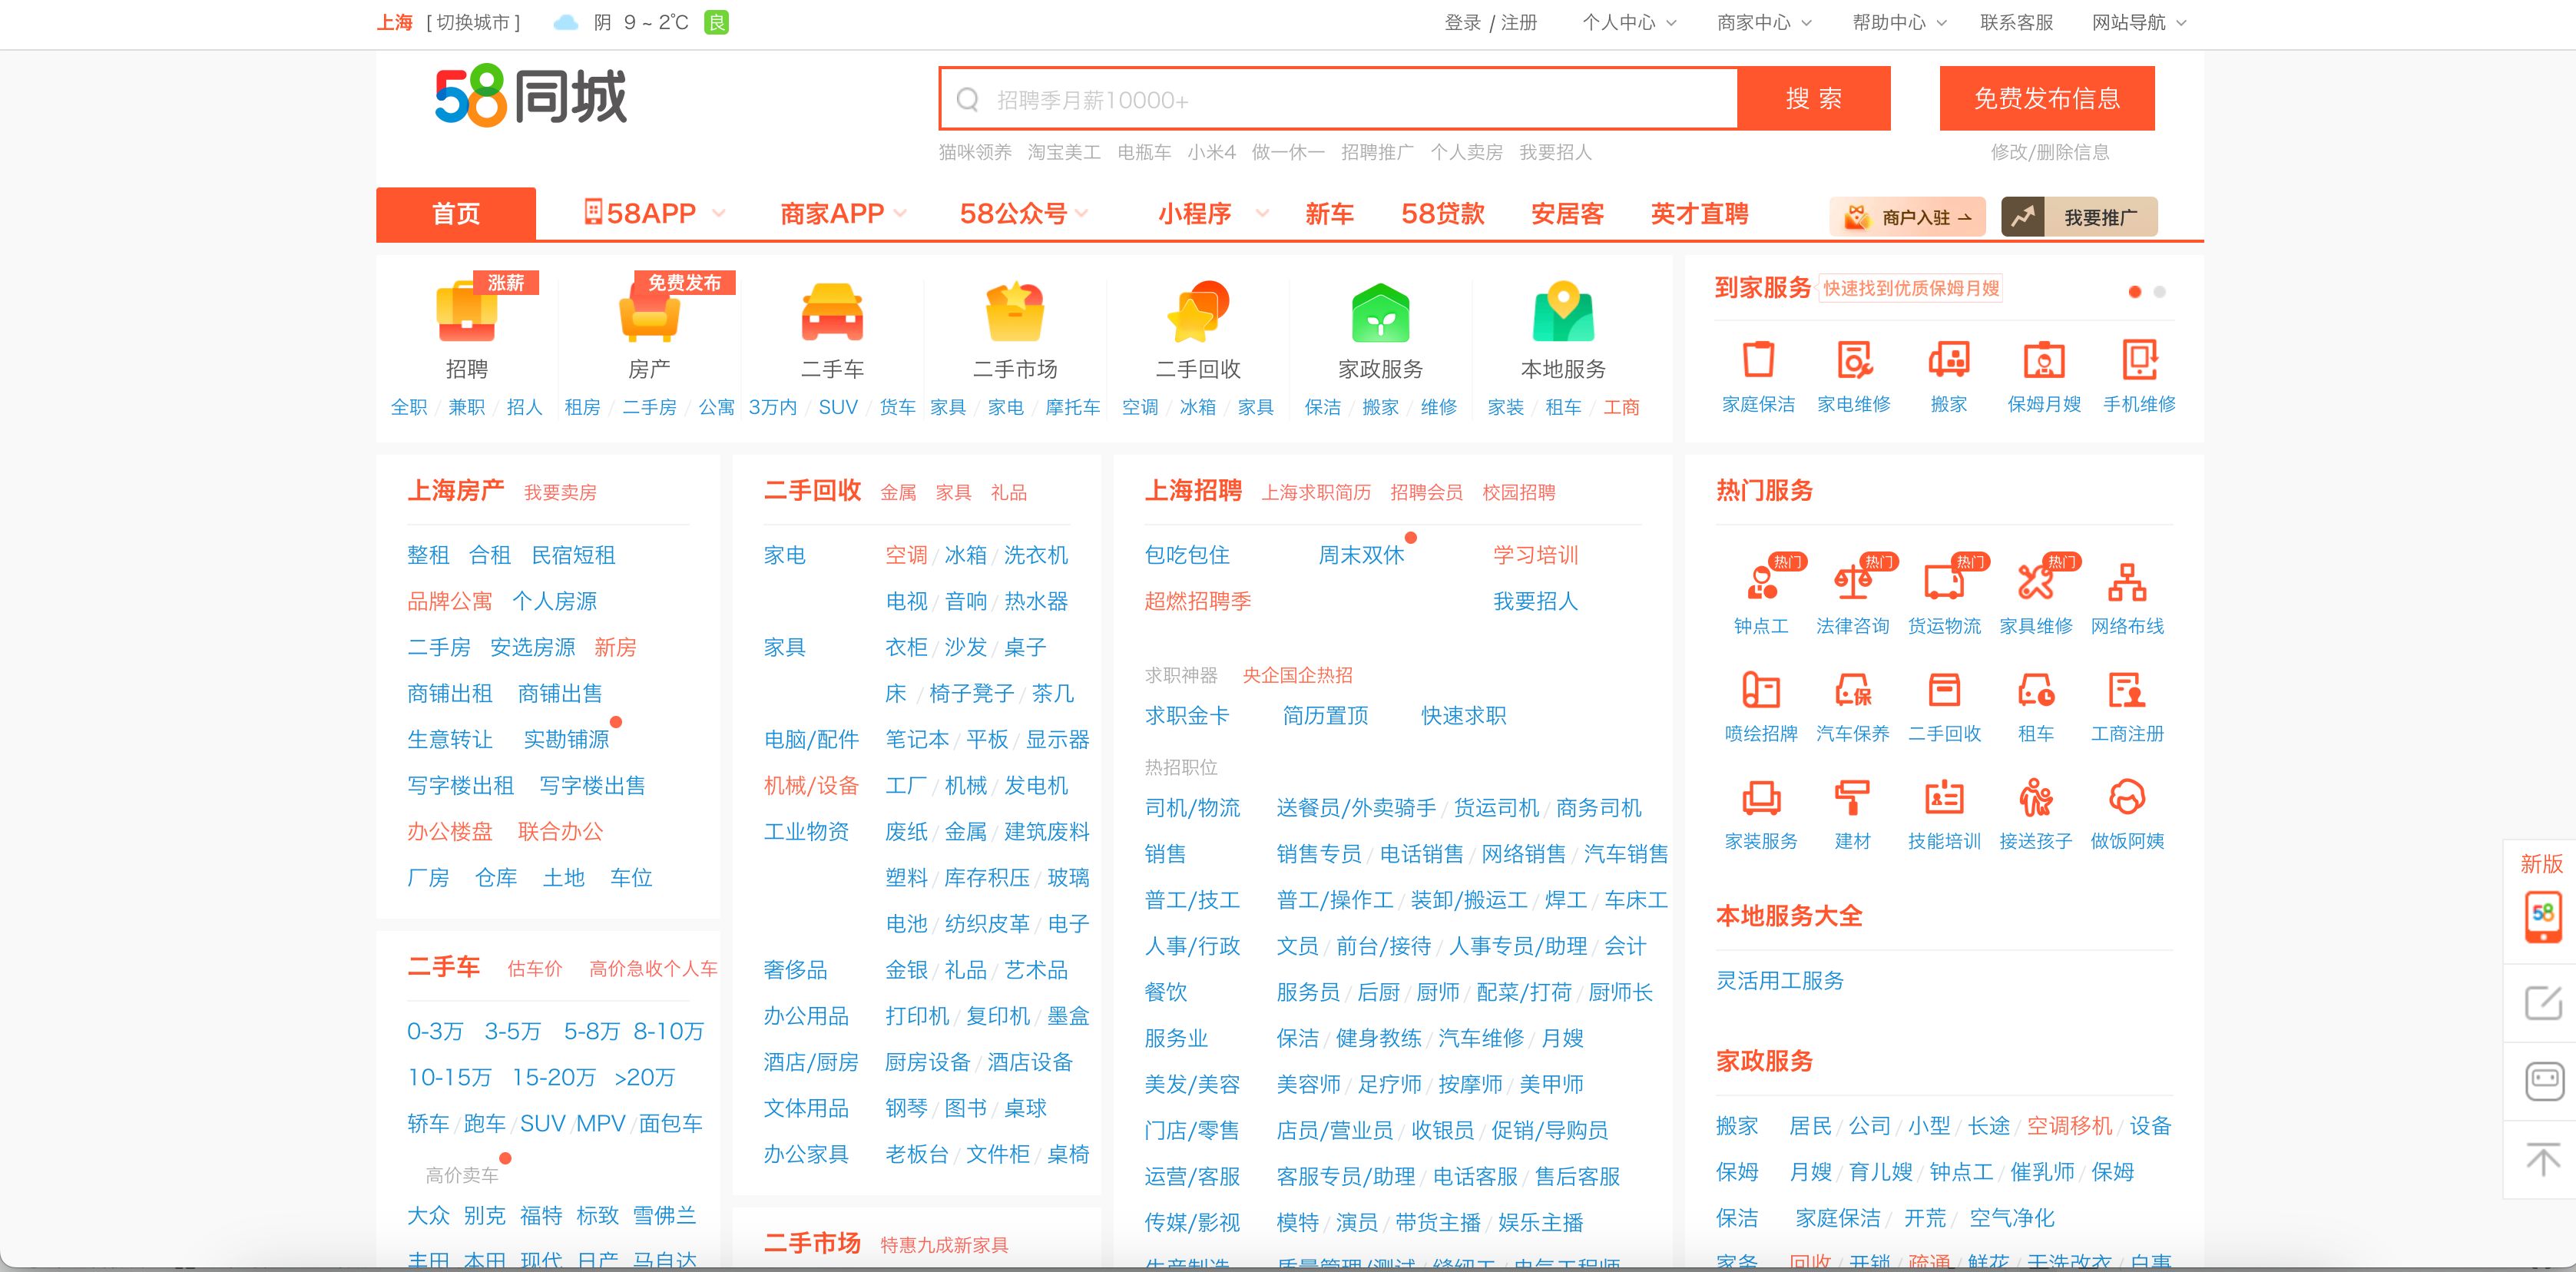Click the 搬家 service icon
Viewport: 2576px width, 1272px height.
point(1949,359)
